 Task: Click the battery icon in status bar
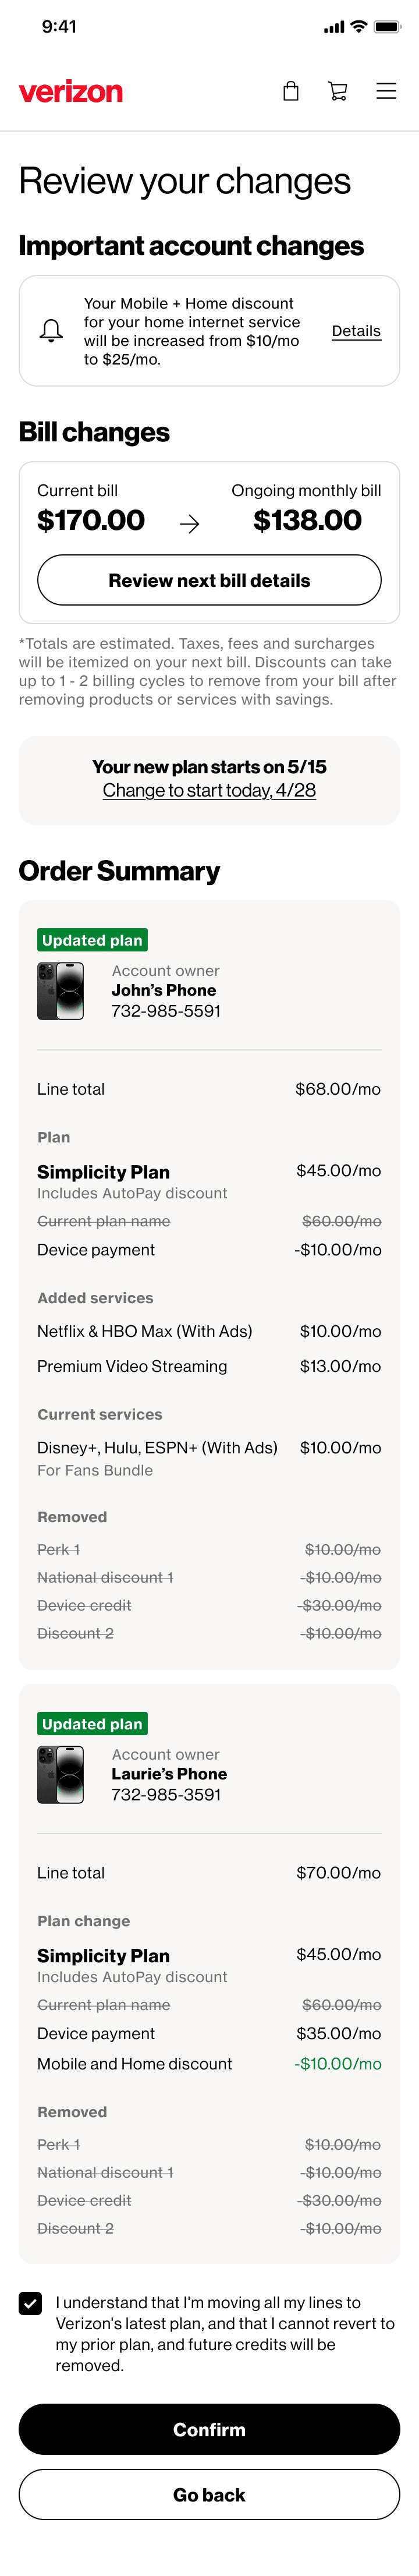click(387, 27)
